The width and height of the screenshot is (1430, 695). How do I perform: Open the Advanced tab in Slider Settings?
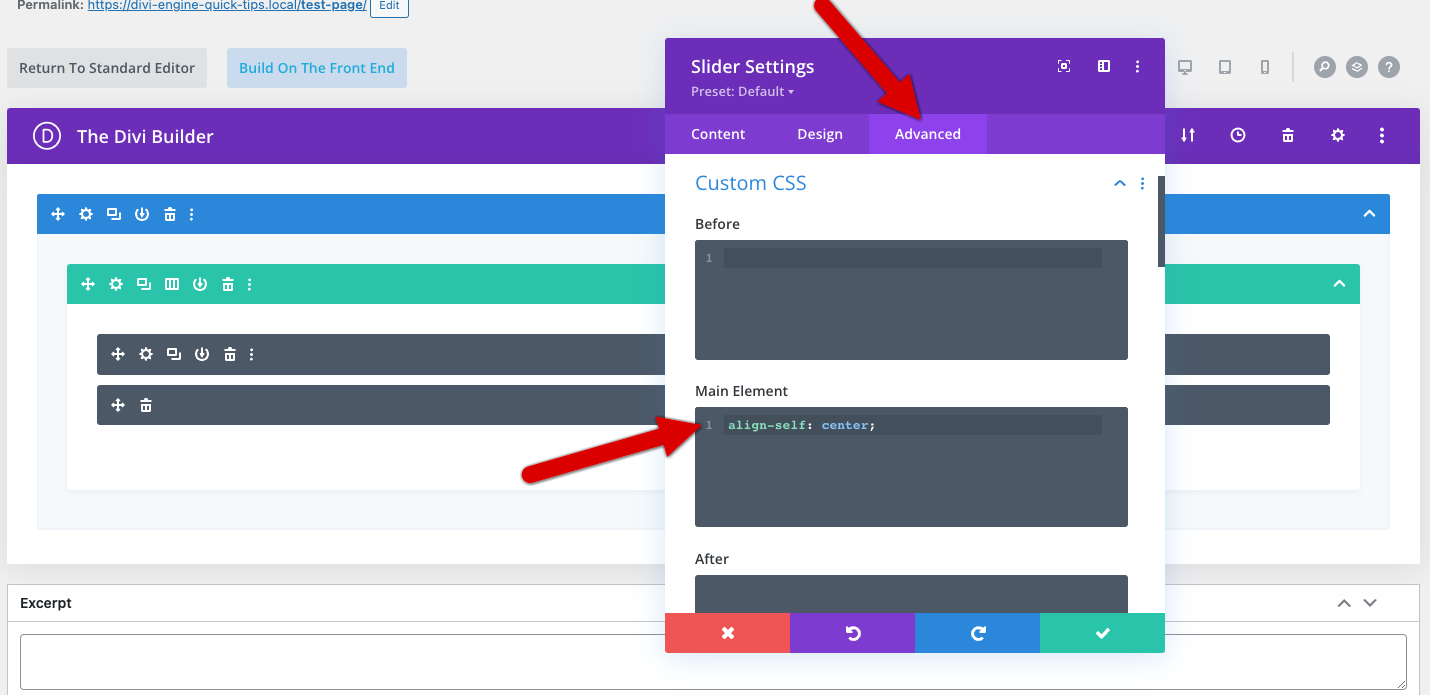927,134
